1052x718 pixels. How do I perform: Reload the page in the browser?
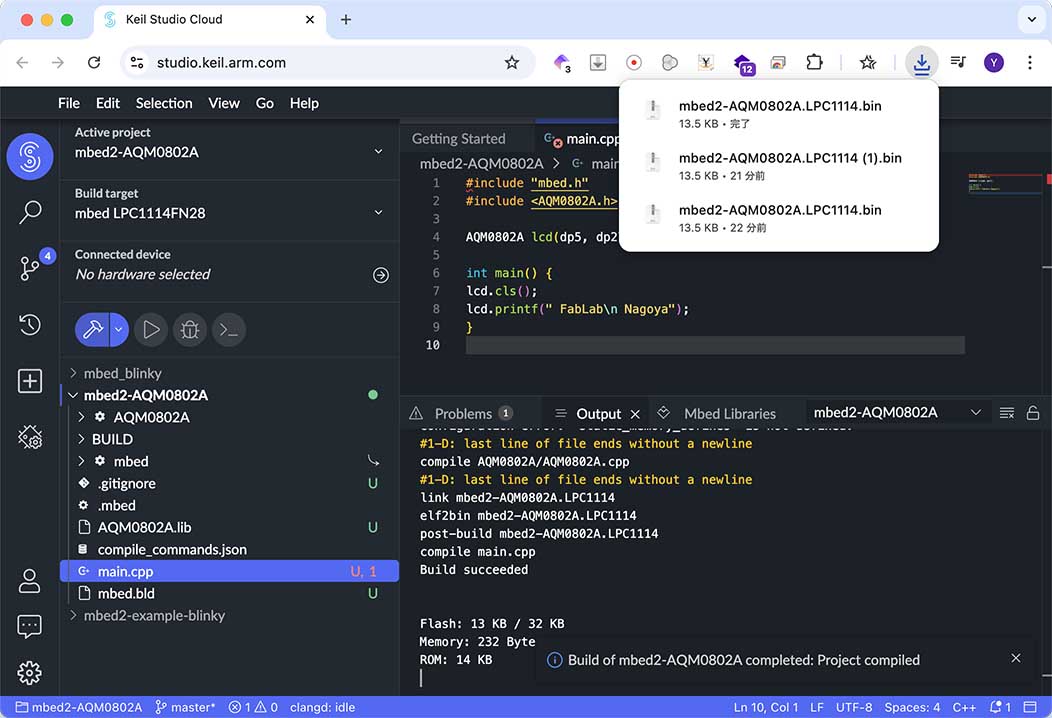pos(94,62)
